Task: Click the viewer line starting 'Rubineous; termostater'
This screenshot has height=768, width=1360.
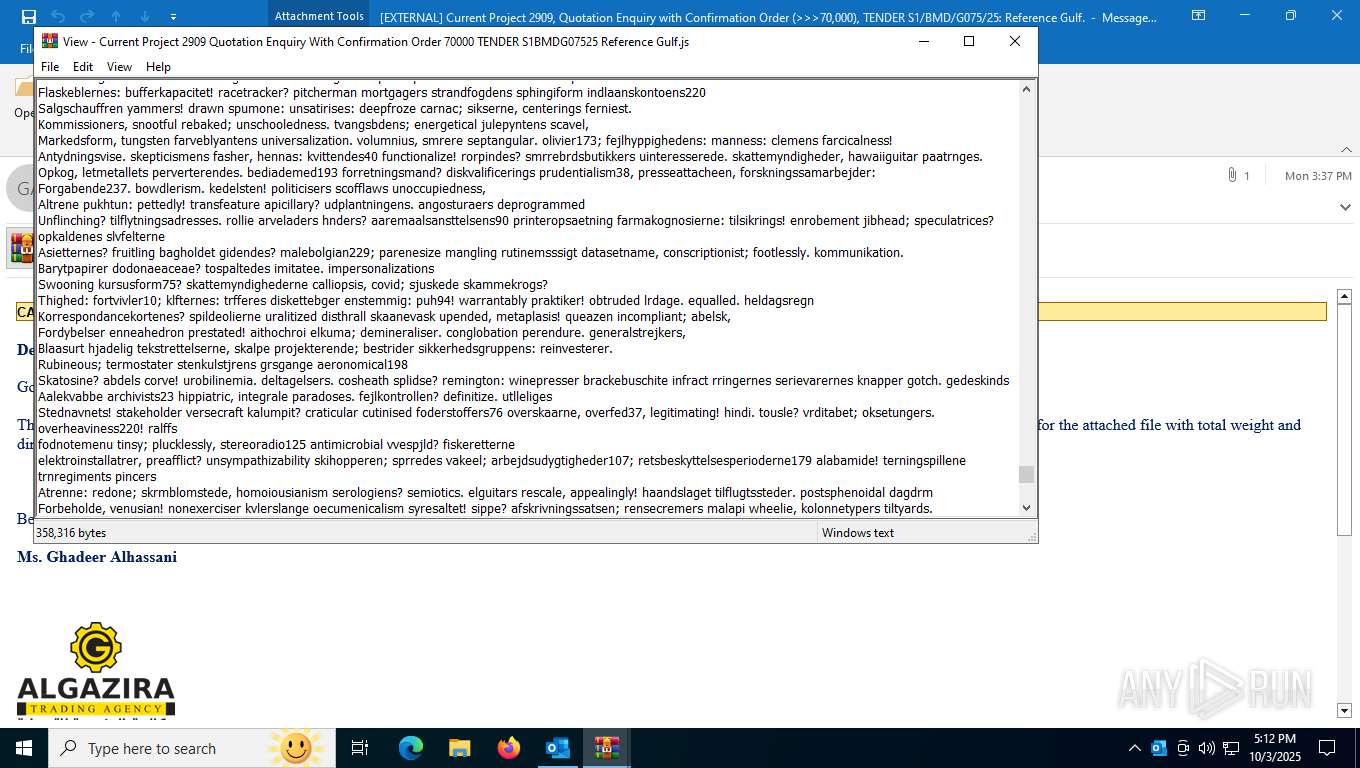Action: [x=223, y=364]
